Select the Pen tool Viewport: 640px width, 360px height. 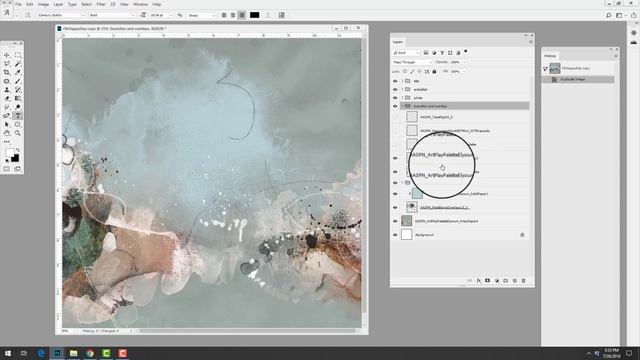(x=7, y=116)
